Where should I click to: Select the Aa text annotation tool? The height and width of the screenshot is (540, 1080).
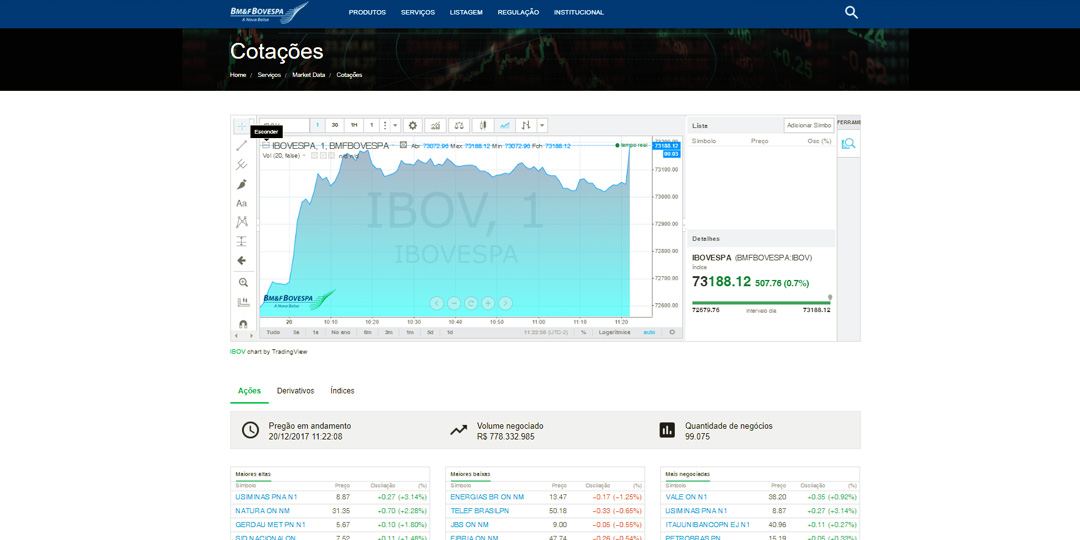click(242, 203)
